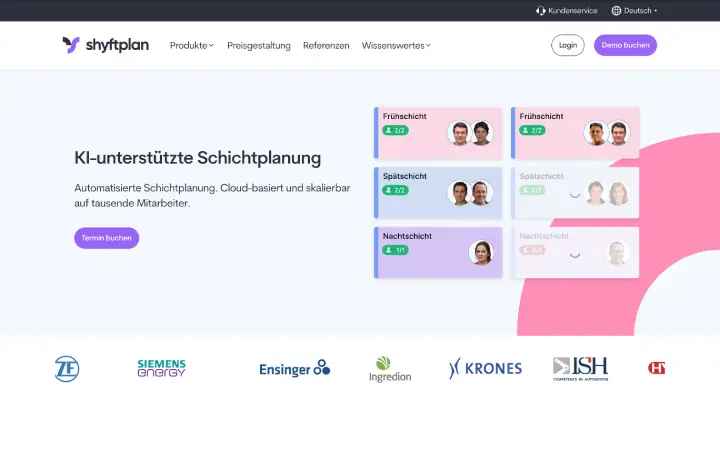The width and height of the screenshot is (720, 450).
Task: Click the faded Nachtschicht card on right
Action: tap(575, 253)
